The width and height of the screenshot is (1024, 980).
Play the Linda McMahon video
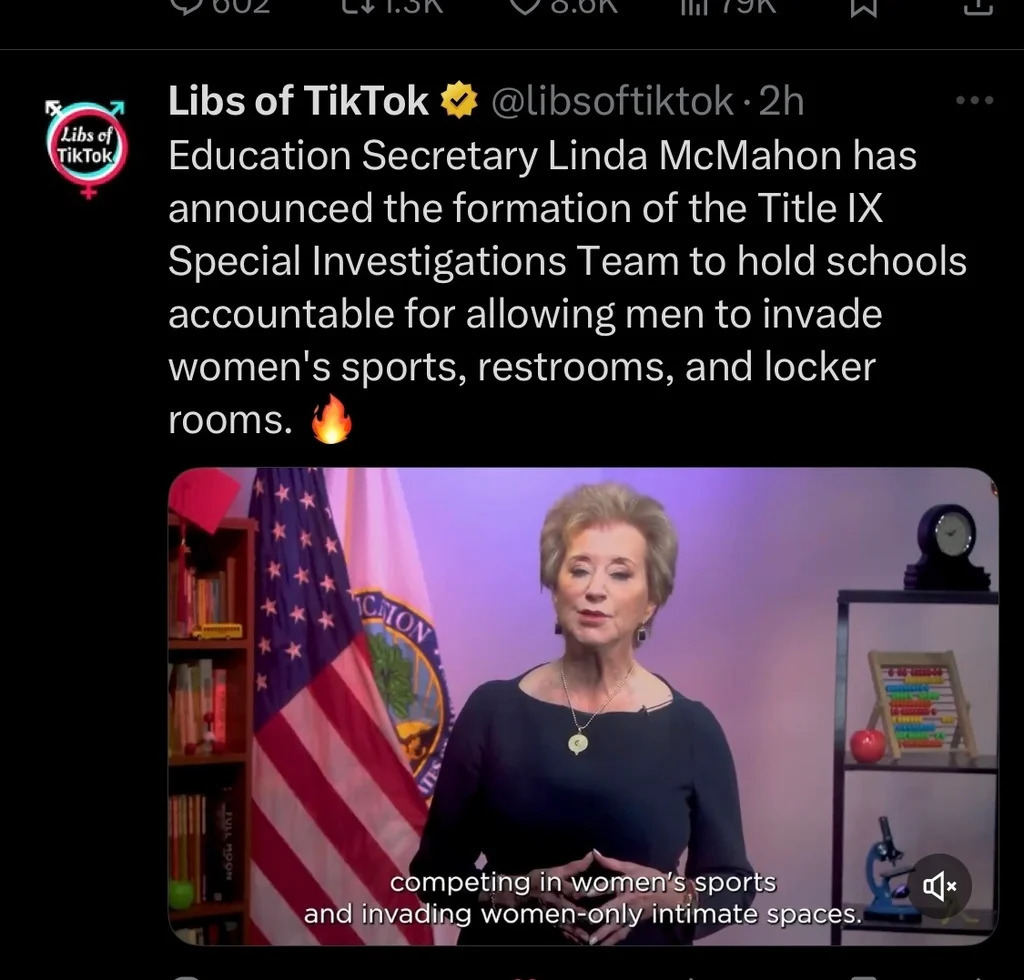coord(583,706)
